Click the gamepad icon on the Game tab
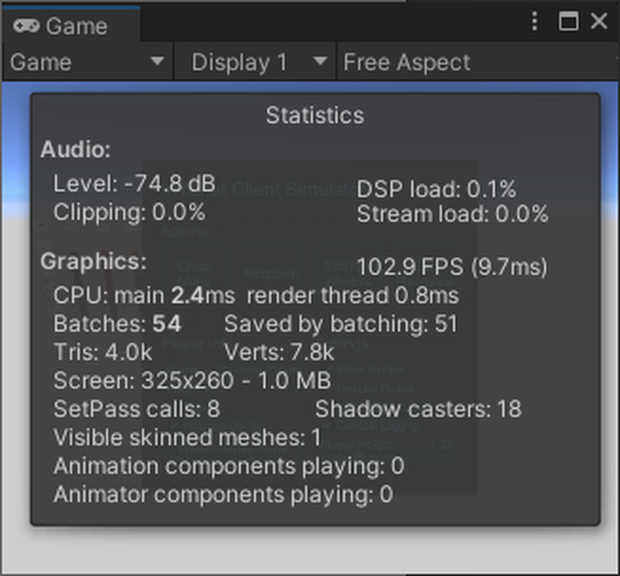620x576 pixels. click(26, 26)
